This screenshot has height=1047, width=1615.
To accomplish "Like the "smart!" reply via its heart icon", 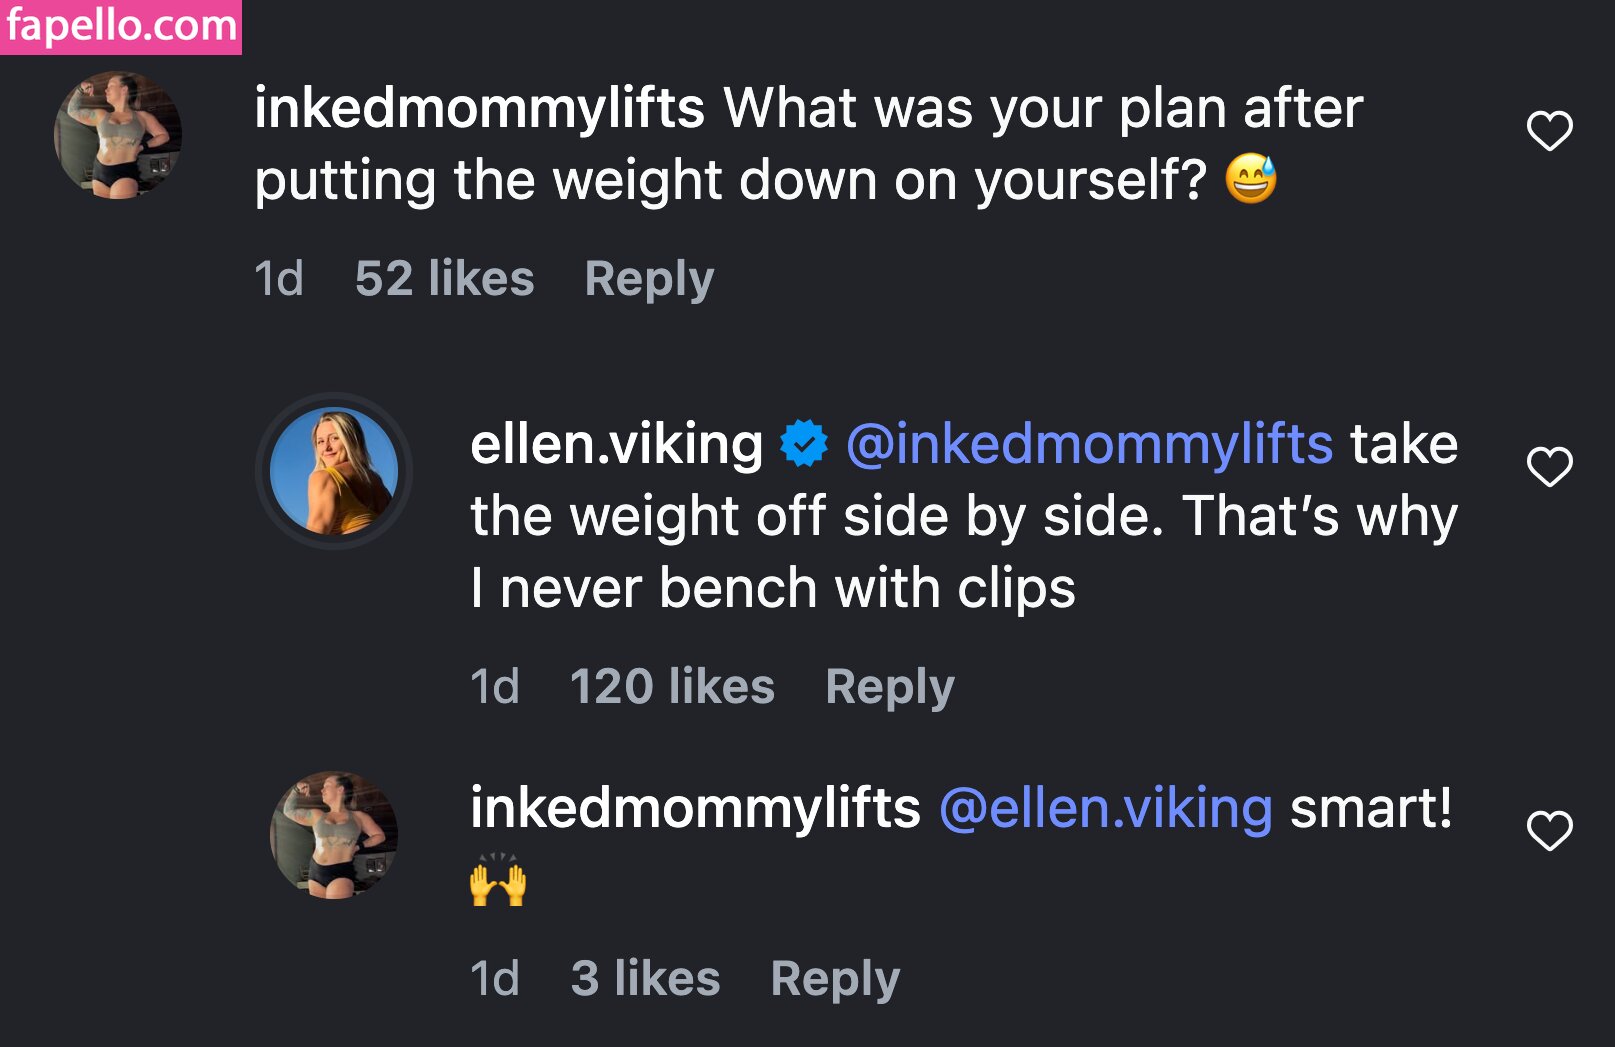I will coord(1549,831).
